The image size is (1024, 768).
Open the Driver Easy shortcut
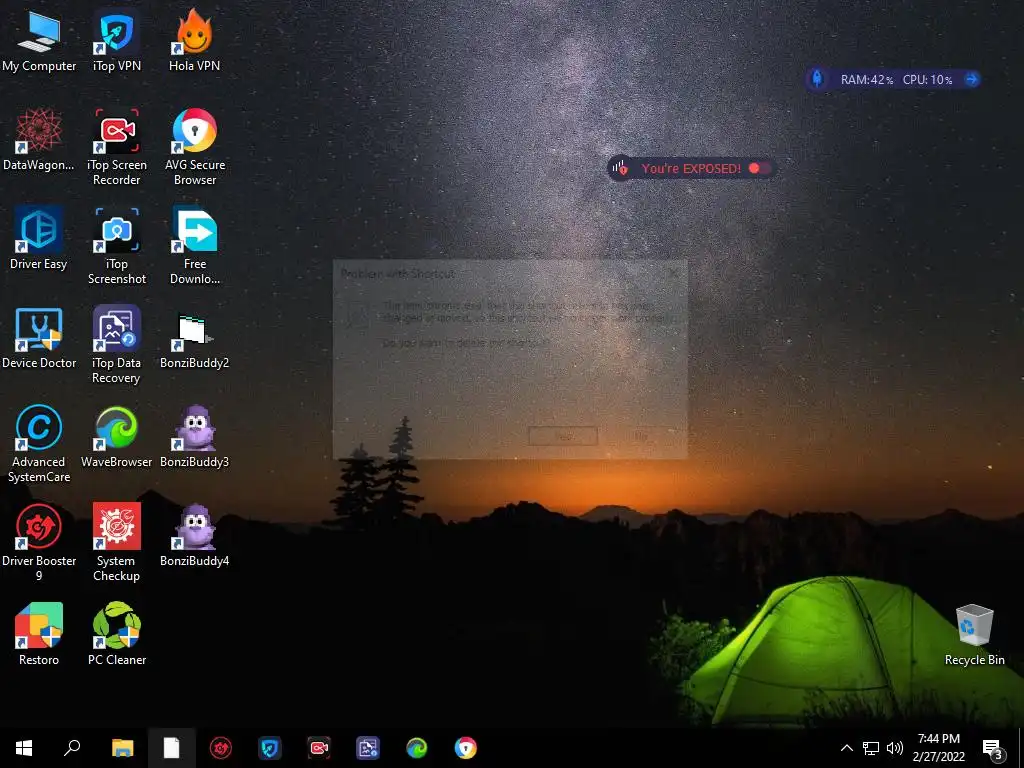point(39,239)
